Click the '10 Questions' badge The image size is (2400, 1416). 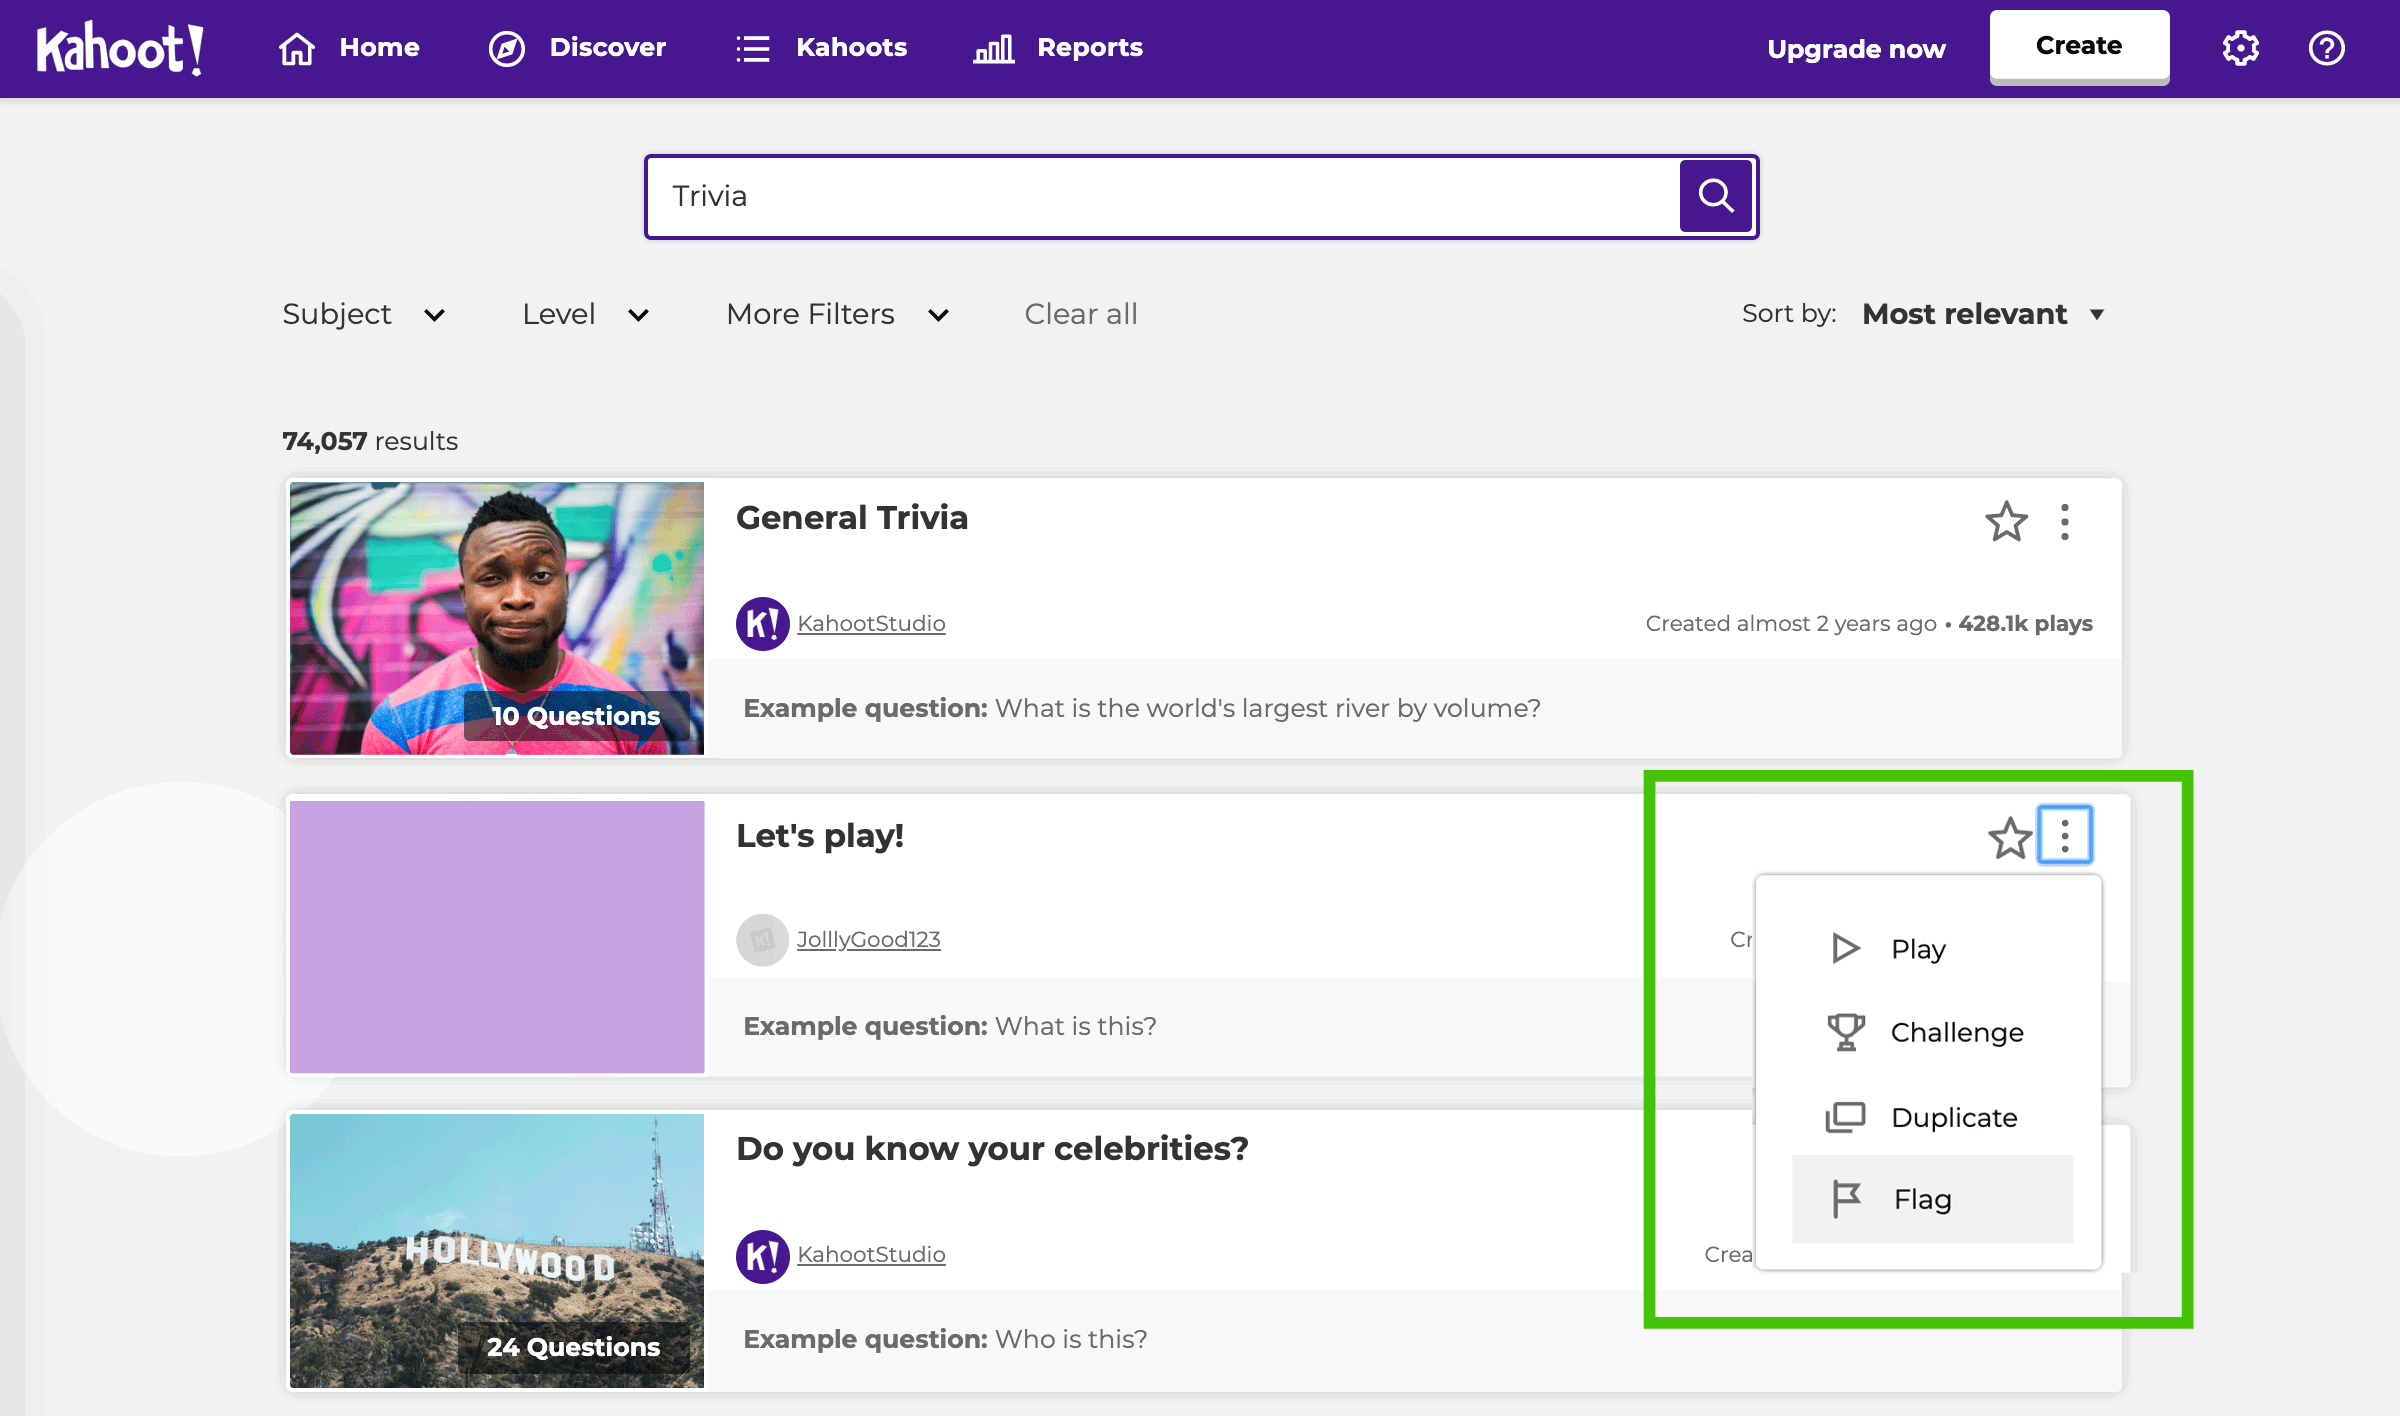click(x=576, y=716)
